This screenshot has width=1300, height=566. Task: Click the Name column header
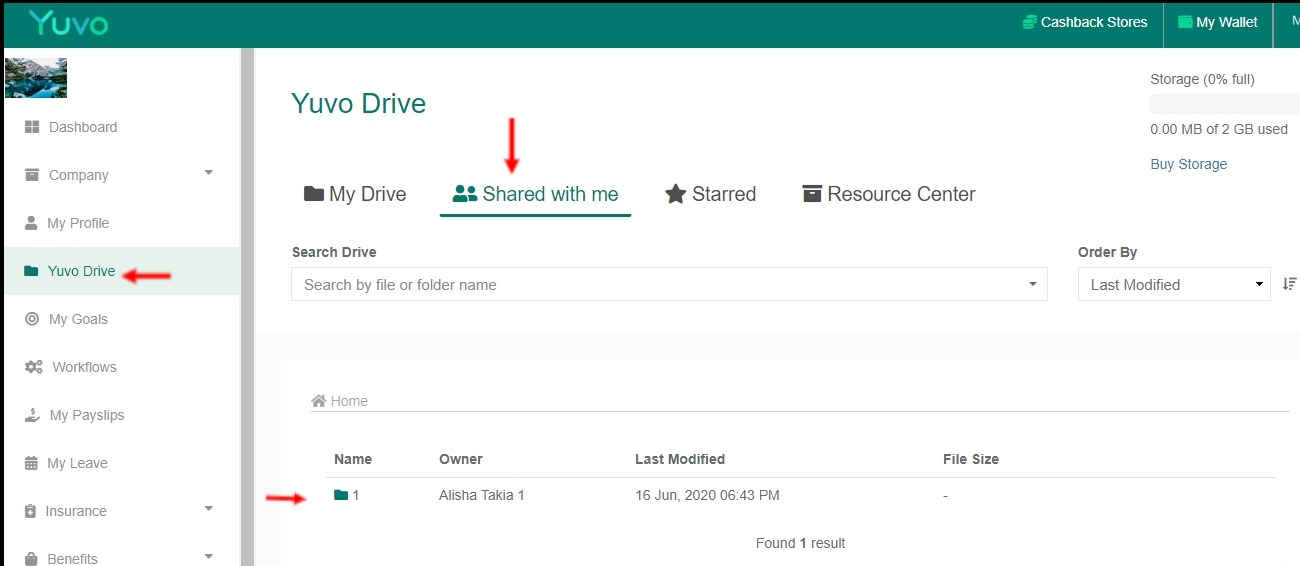point(353,459)
